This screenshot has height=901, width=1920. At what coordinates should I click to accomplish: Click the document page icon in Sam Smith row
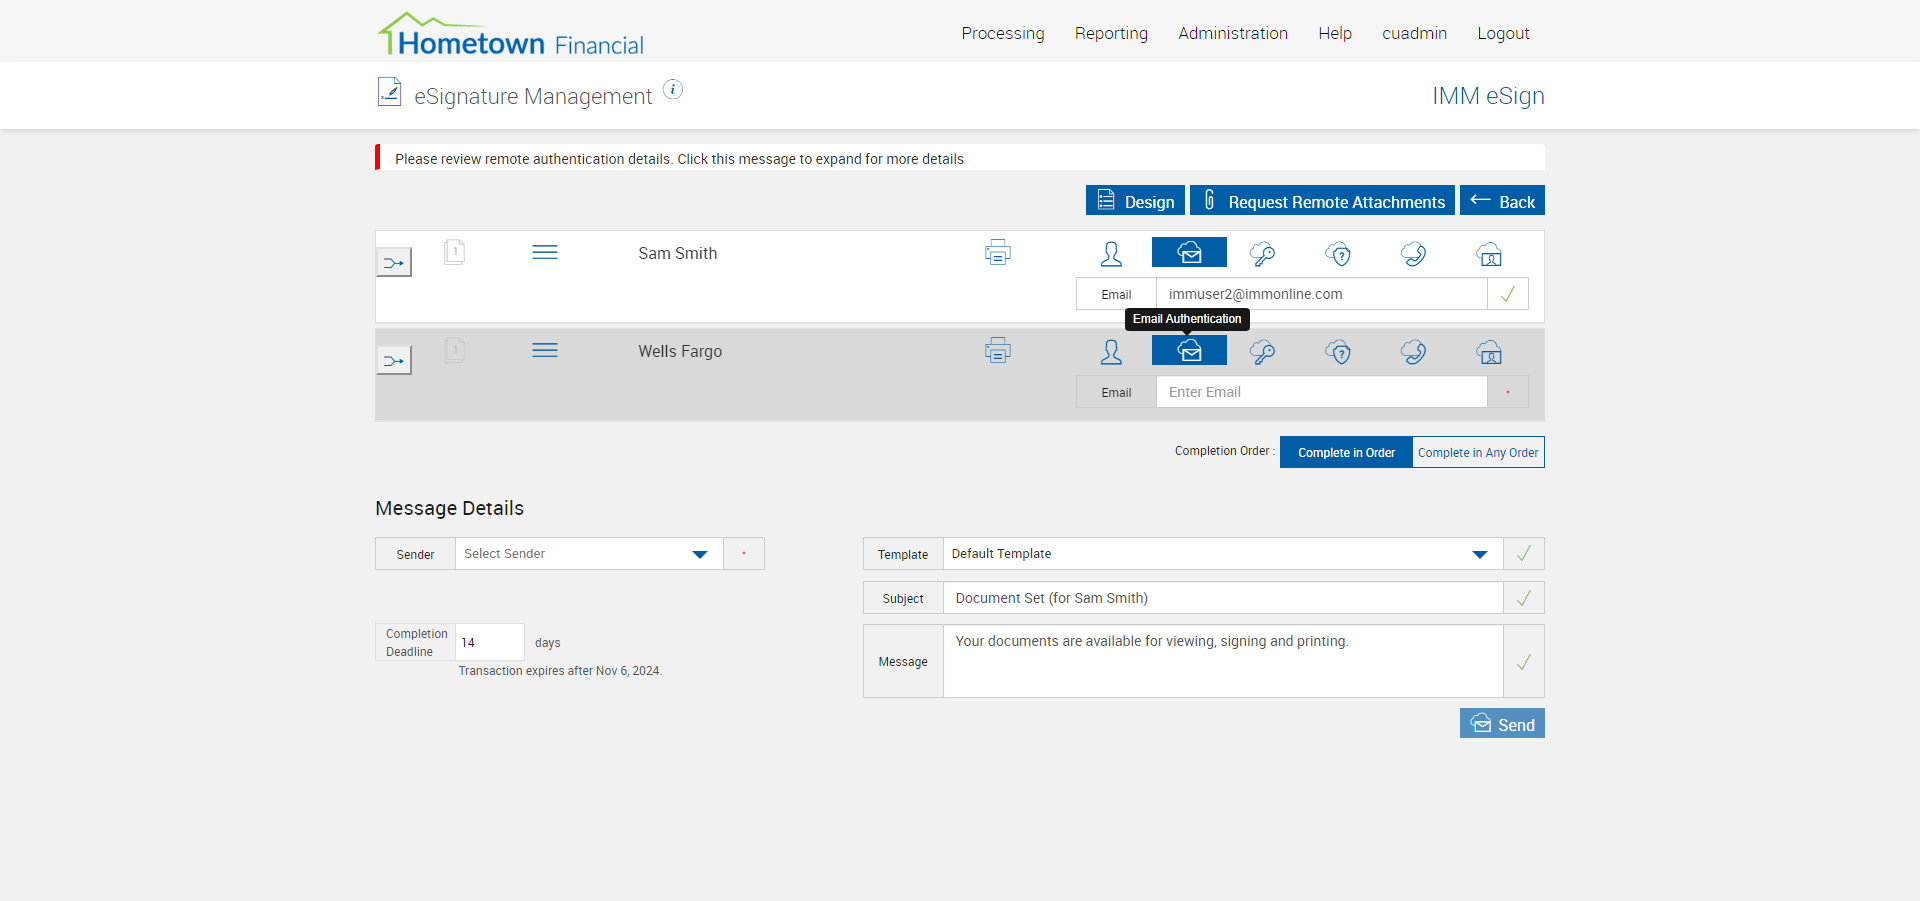pos(454,251)
